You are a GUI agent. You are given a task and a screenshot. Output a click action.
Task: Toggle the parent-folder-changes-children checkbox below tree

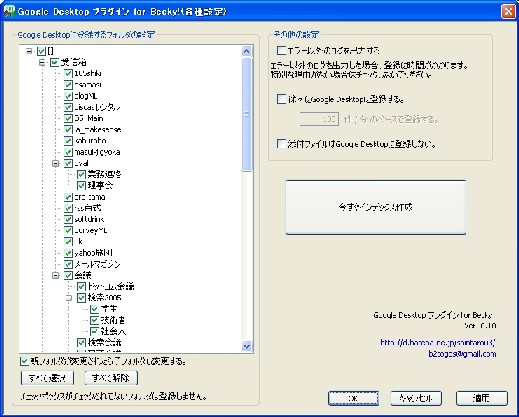24,361
